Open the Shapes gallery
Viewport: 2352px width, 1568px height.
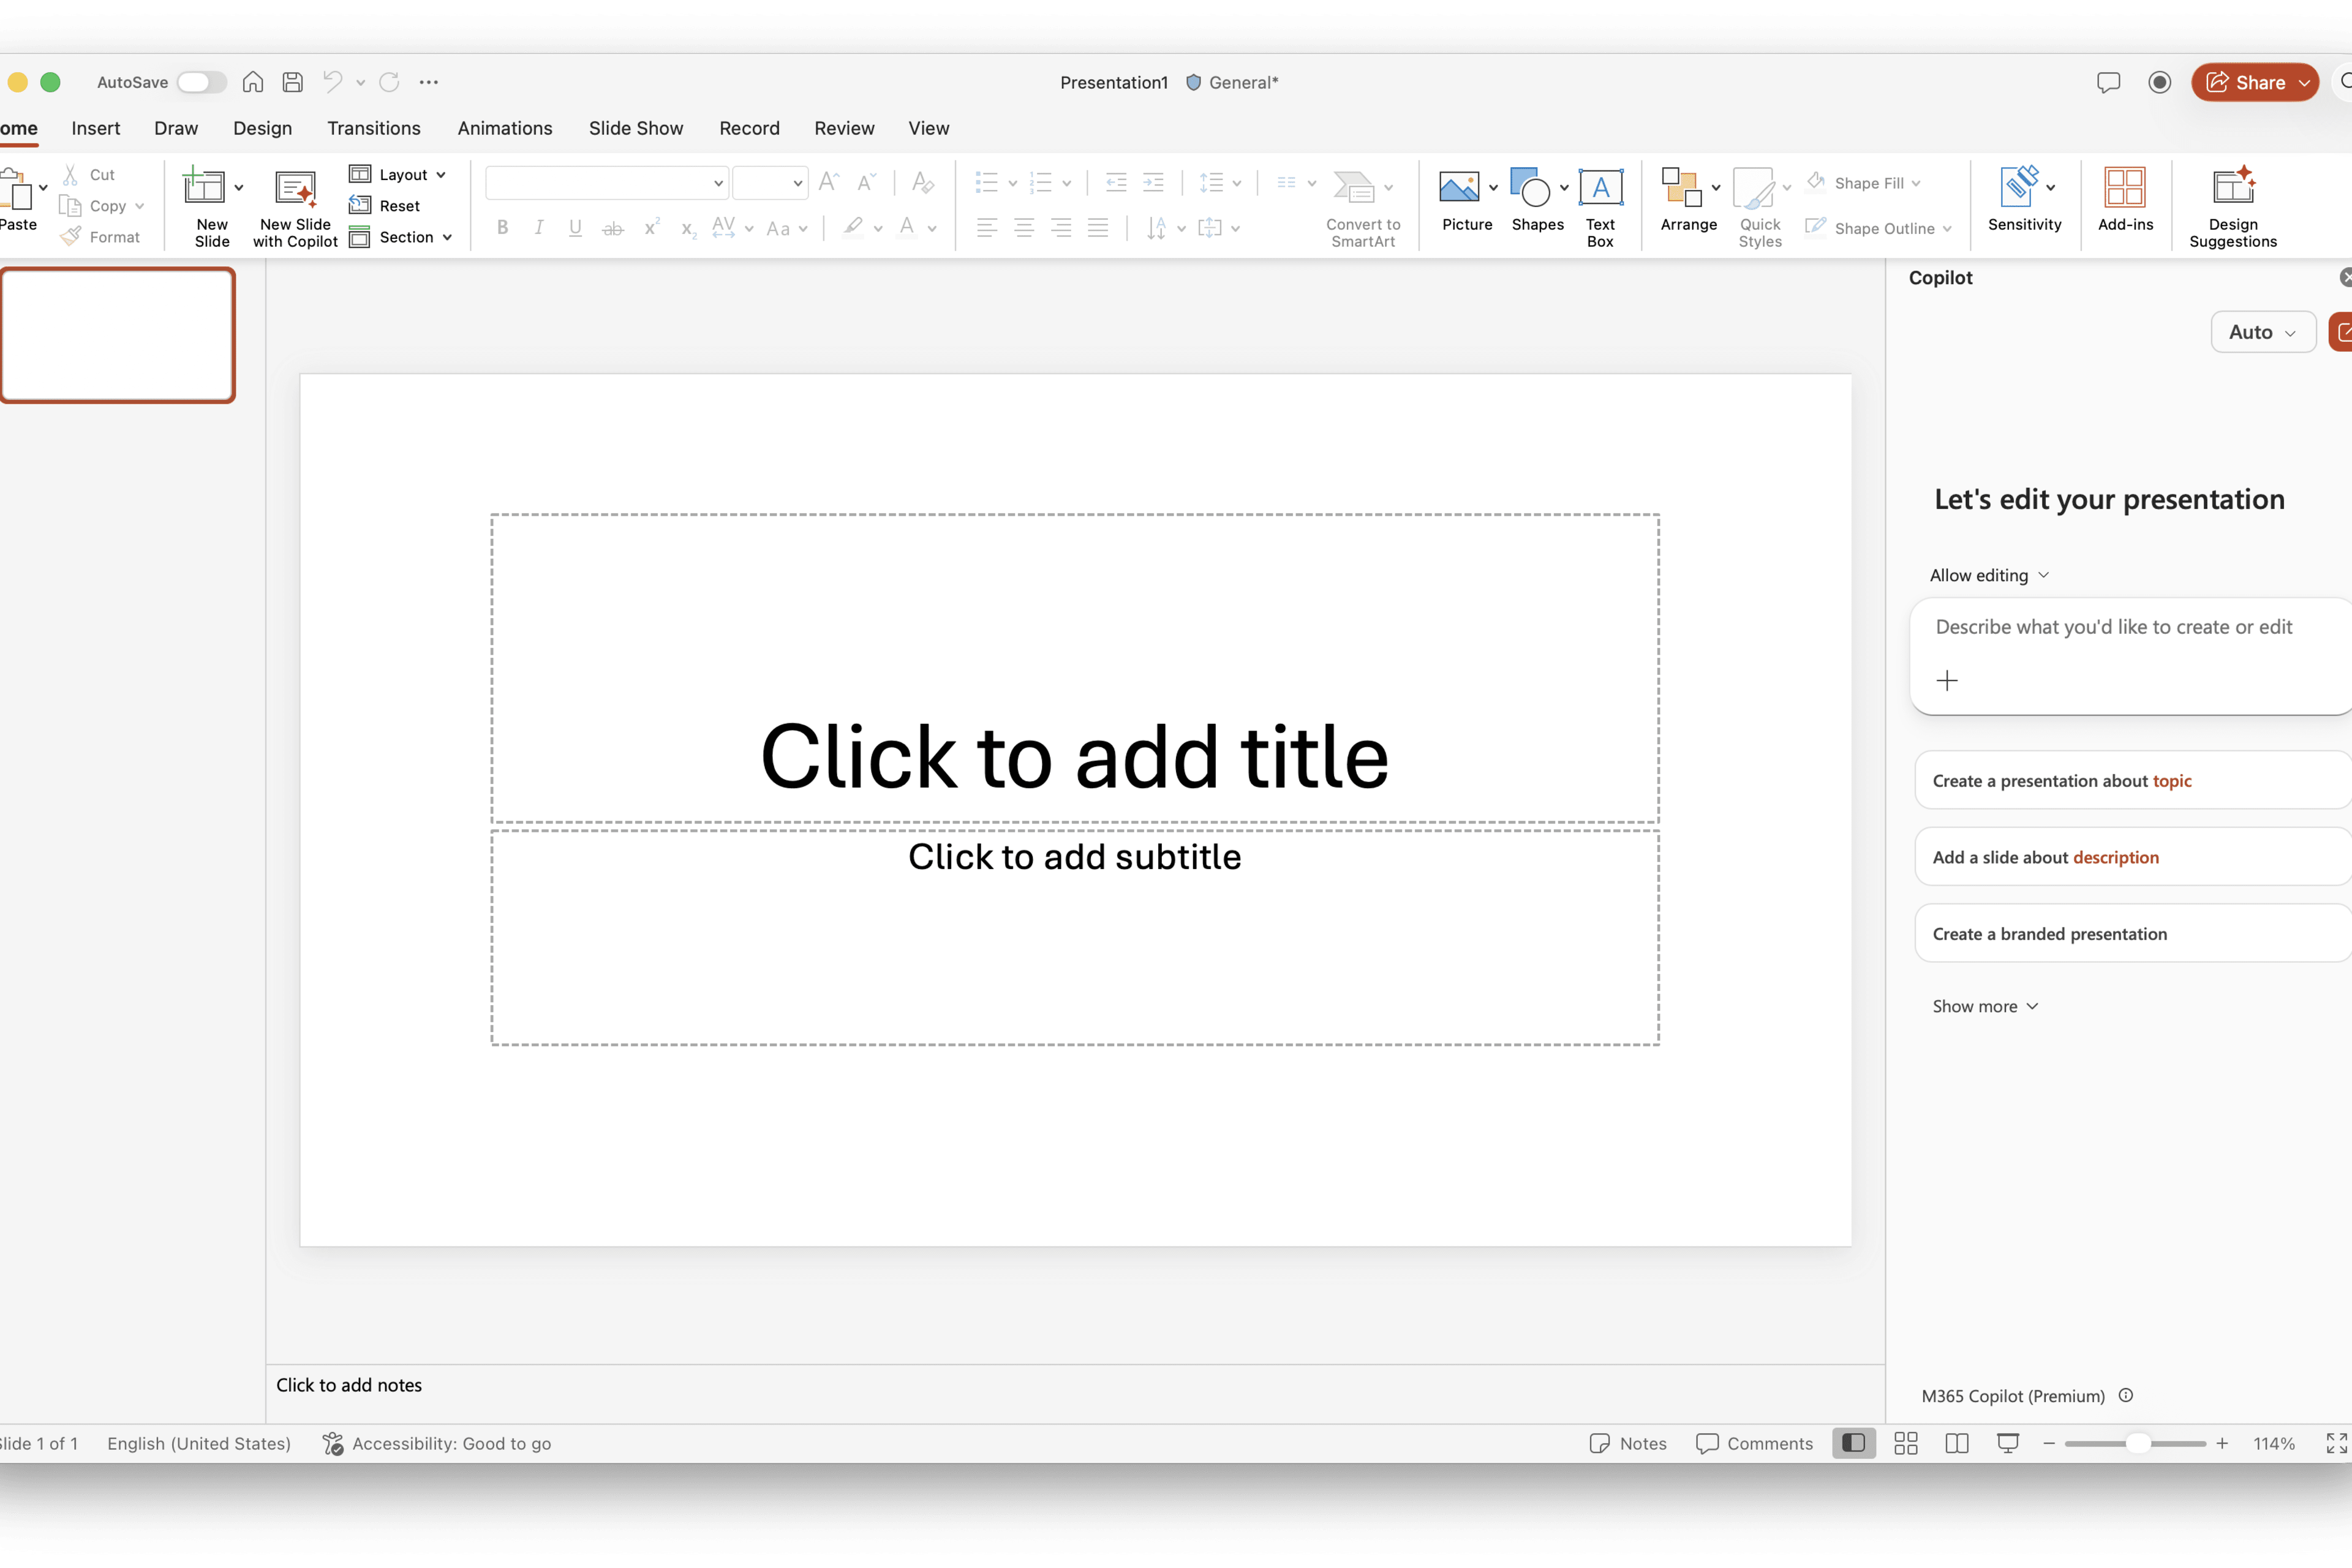point(1537,201)
